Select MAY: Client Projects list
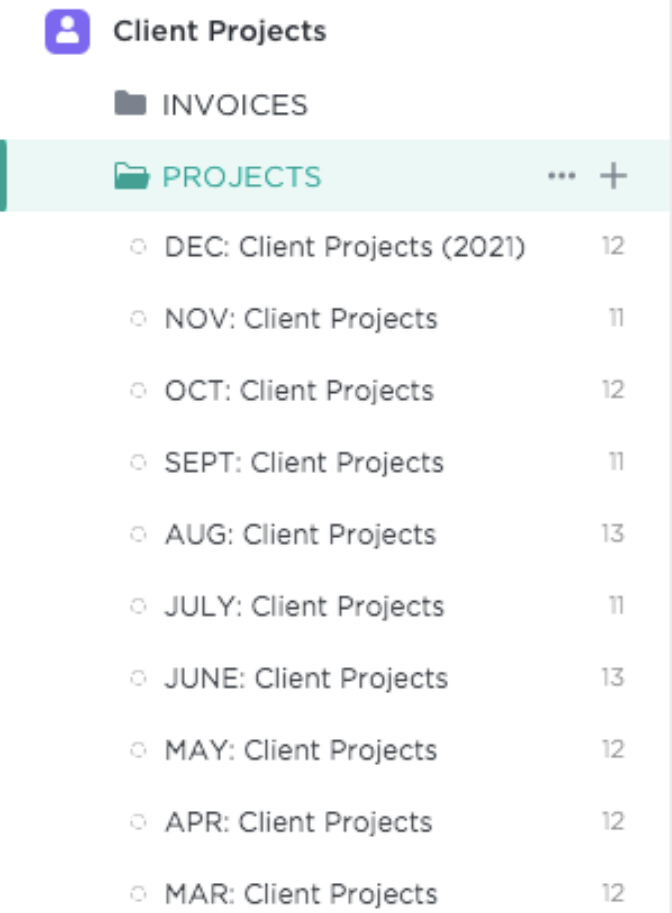The width and height of the screenshot is (672, 913). (x=301, y=751)
